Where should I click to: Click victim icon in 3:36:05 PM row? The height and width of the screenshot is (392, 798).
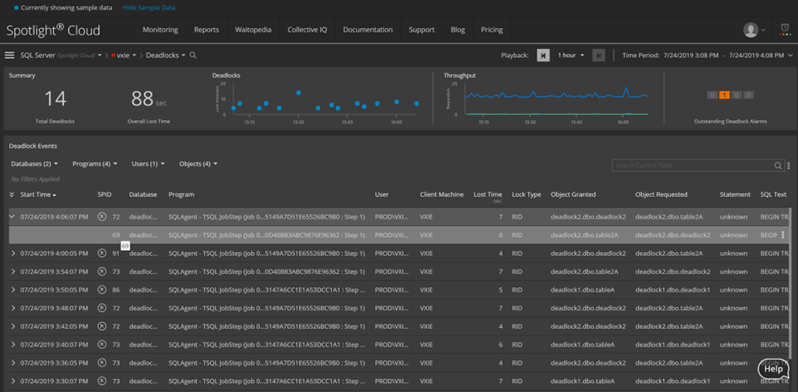pos(102,363)
